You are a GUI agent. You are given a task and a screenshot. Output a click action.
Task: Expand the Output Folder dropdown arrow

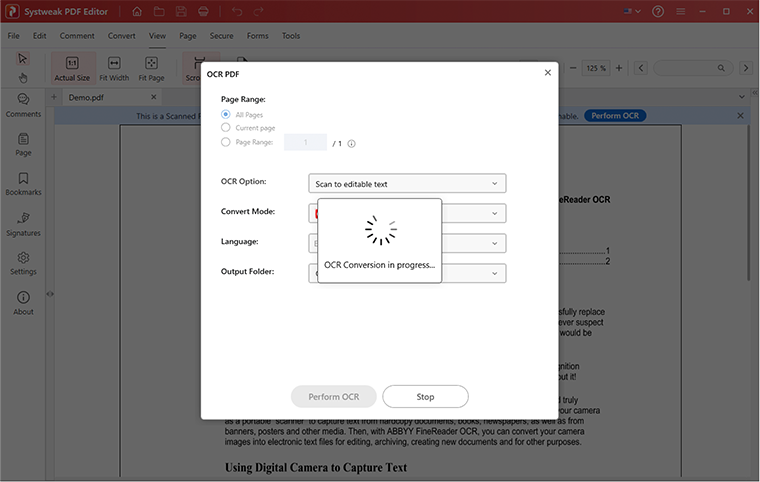click(494, 273)
